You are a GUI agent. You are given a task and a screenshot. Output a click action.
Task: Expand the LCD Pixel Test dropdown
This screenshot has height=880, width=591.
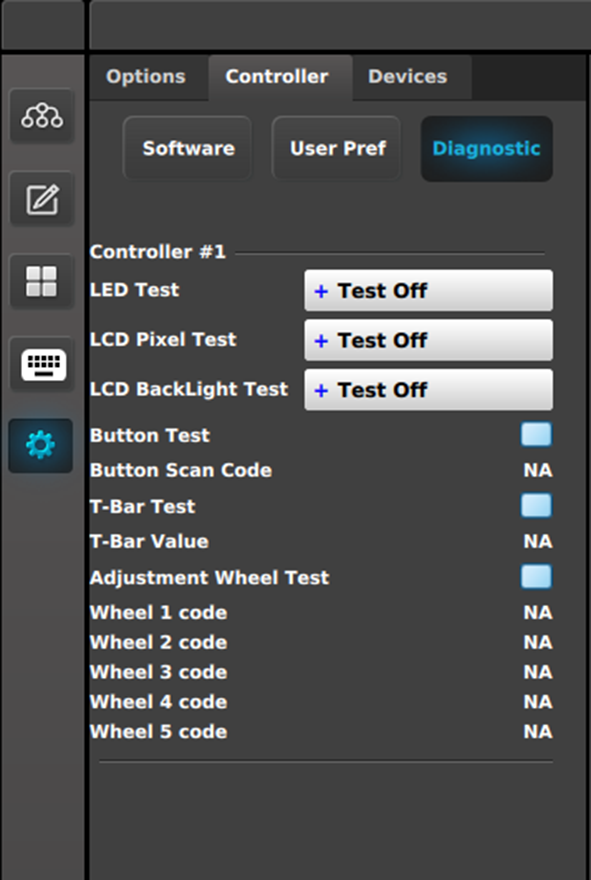[428, 340]
